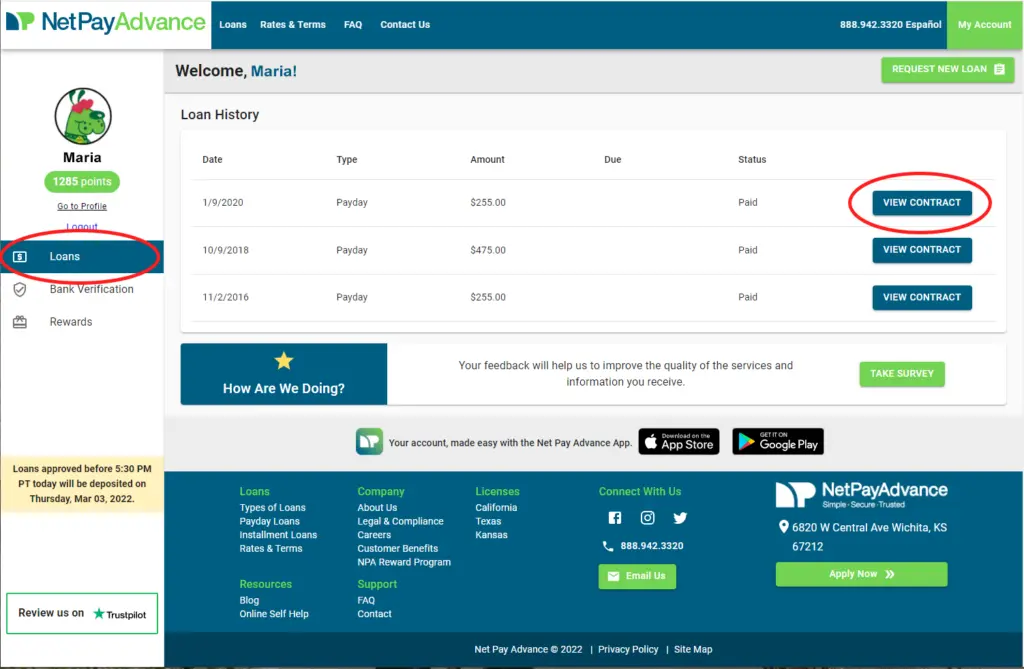Open Legal & Compliance footer link

pos(400,521)
